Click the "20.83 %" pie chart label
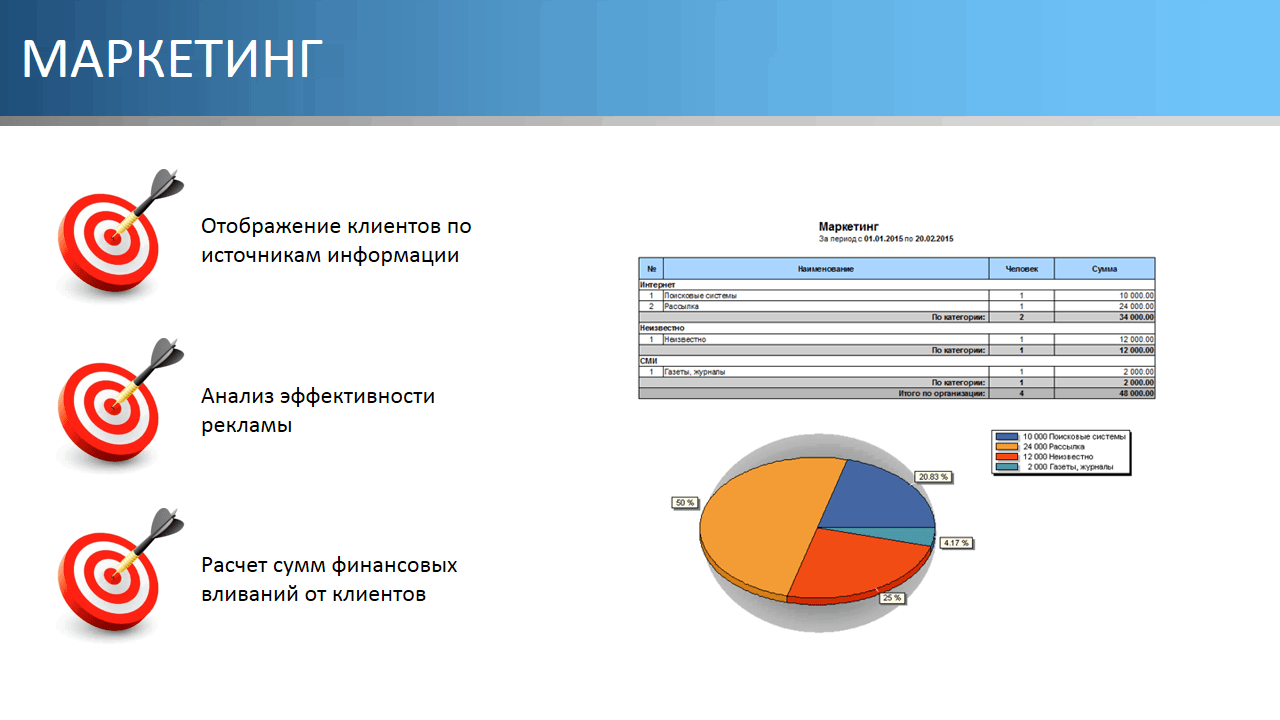 click(x=933, y=478)
